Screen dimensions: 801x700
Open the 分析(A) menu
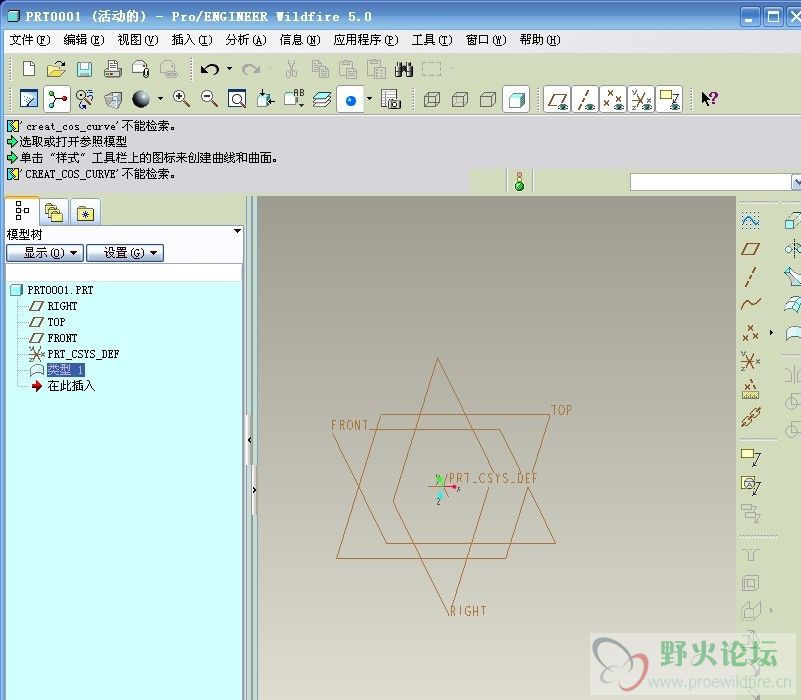246,40
